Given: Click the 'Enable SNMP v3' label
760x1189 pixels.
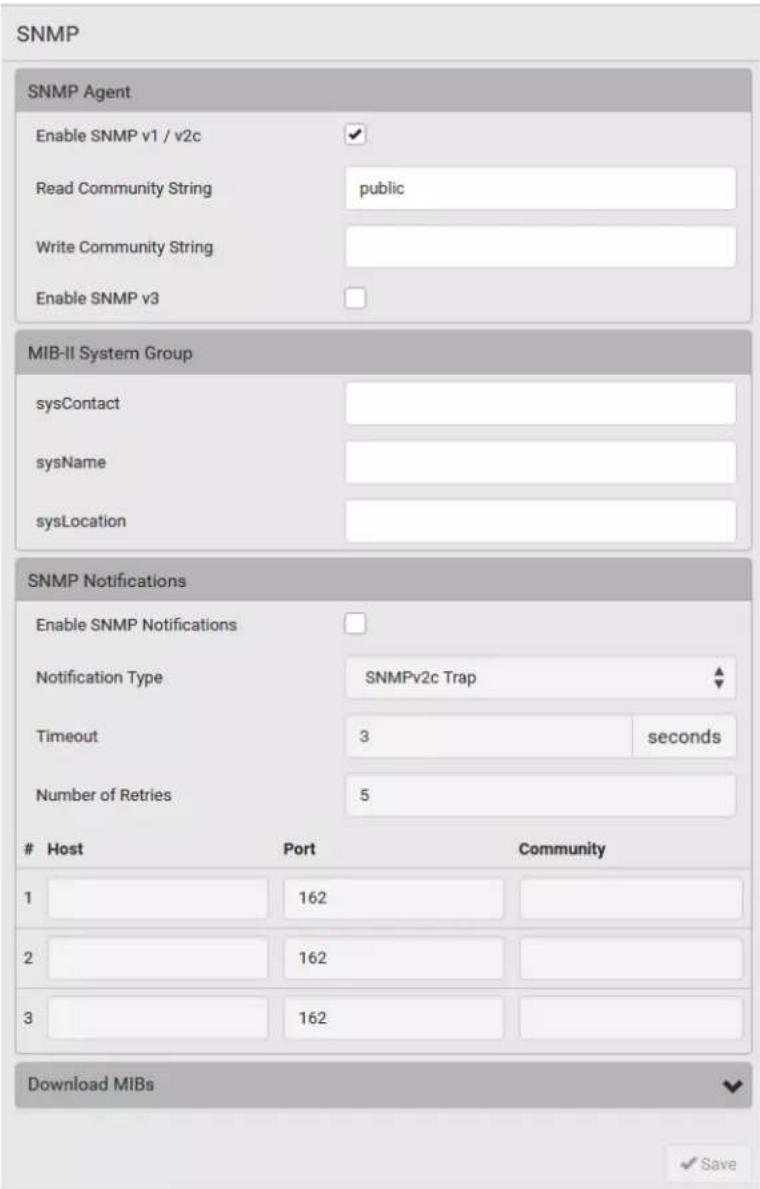Looking at the screenshot, I should 98,298.
